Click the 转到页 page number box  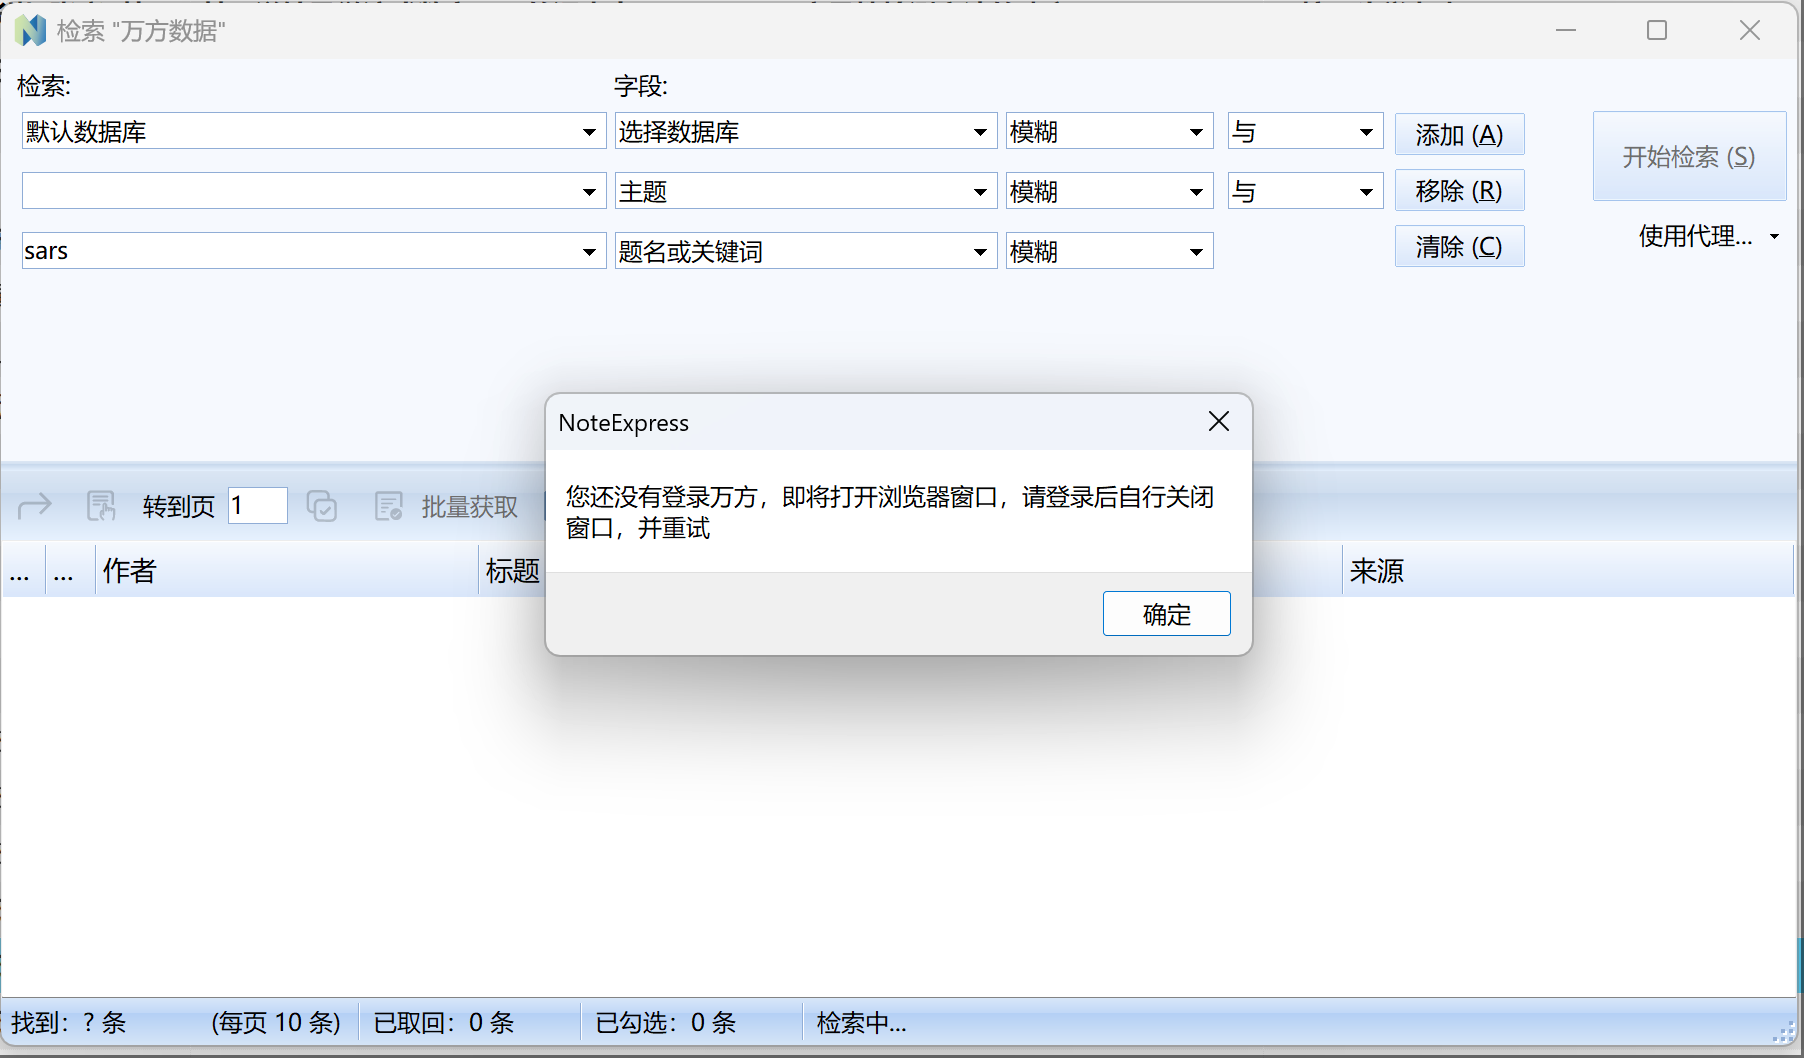click(x=258, y=505)
